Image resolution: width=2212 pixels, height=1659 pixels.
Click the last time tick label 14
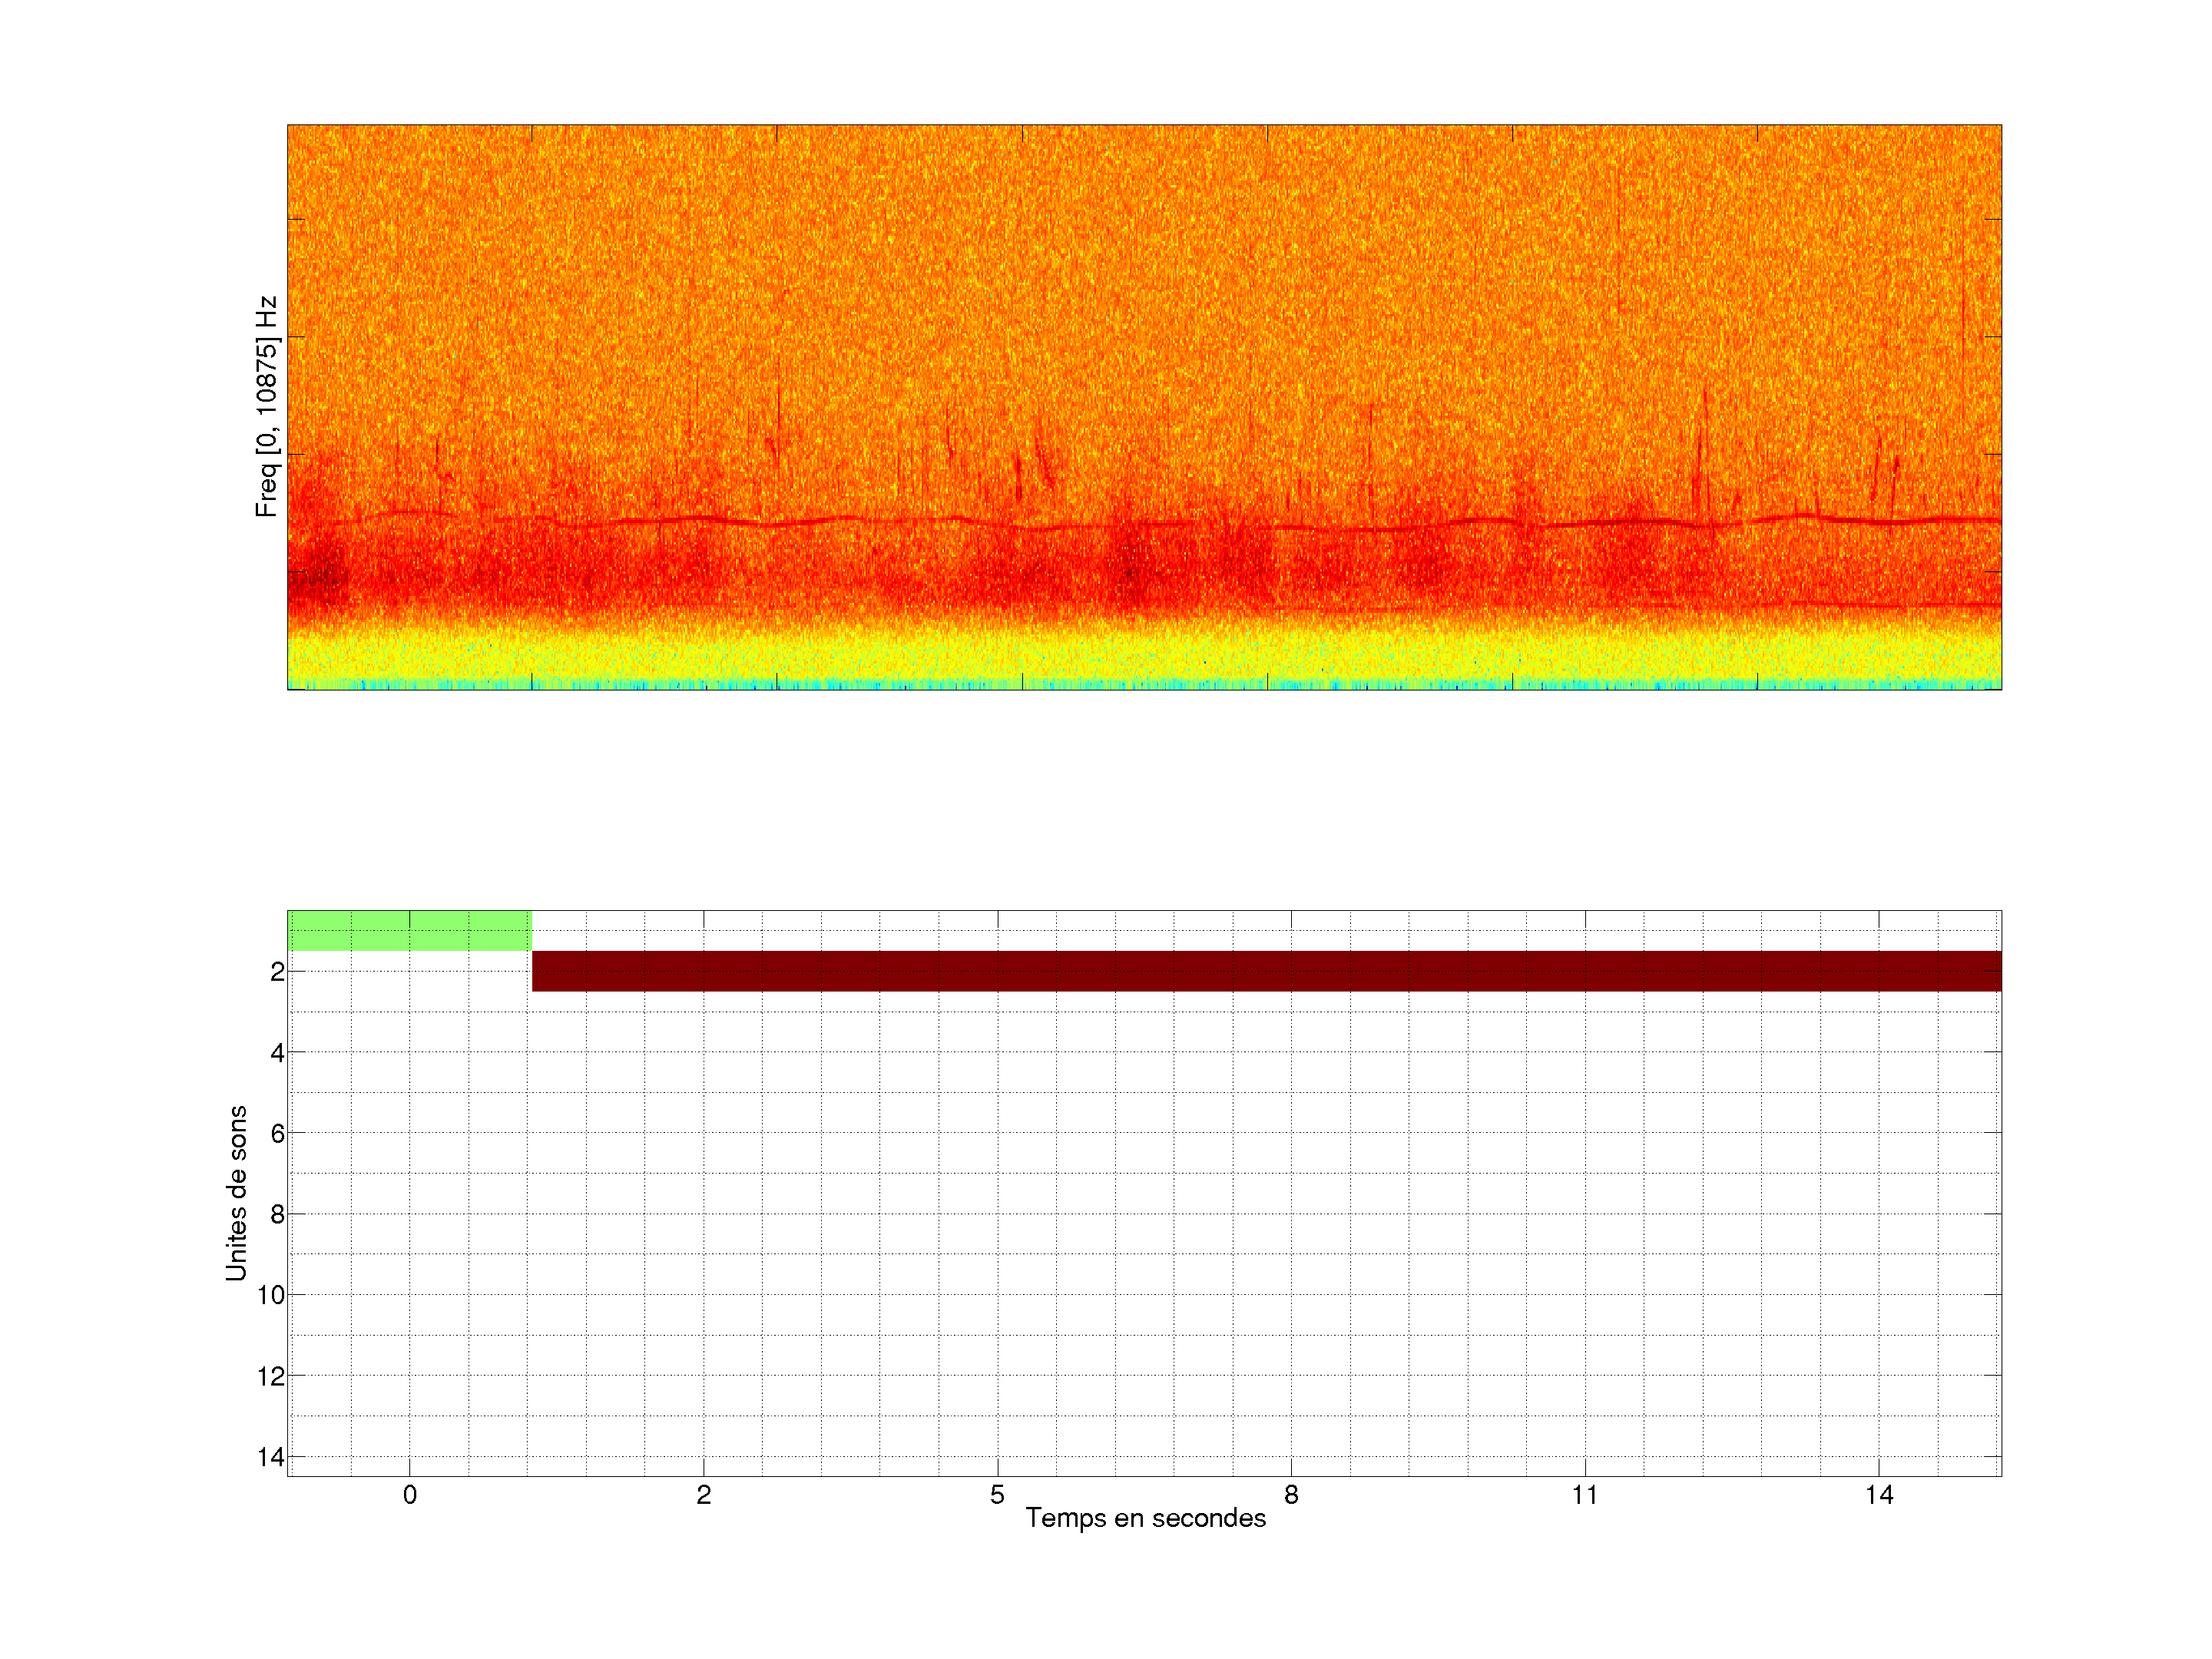pos(1879,1495)
